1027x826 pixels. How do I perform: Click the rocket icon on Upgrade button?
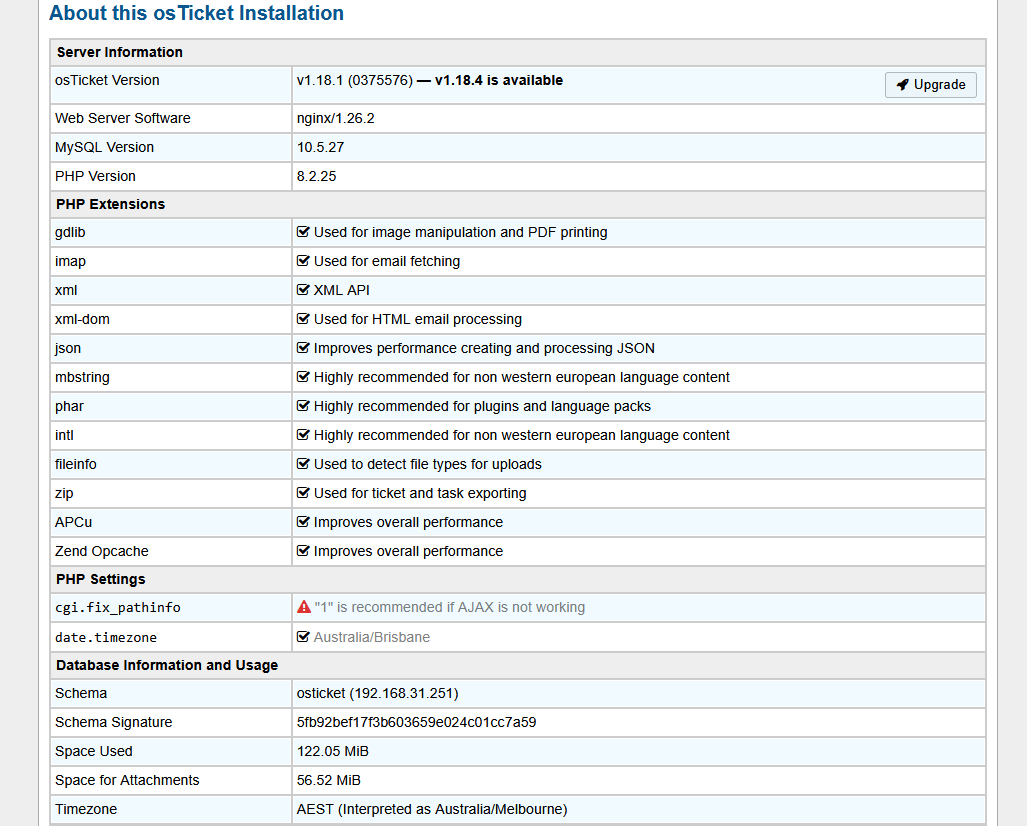[x=903, y=84]
